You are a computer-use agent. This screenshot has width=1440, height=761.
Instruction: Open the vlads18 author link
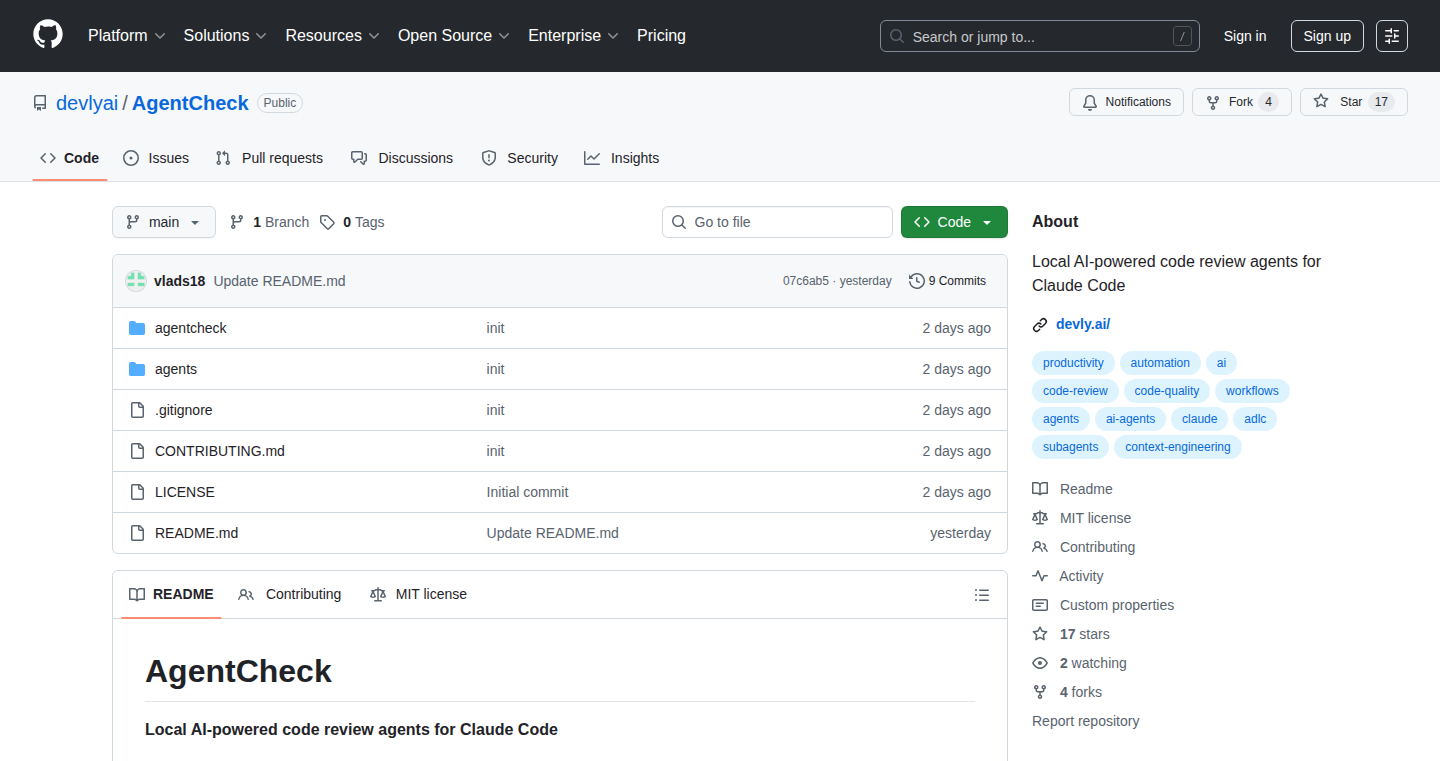coord(179,281)
